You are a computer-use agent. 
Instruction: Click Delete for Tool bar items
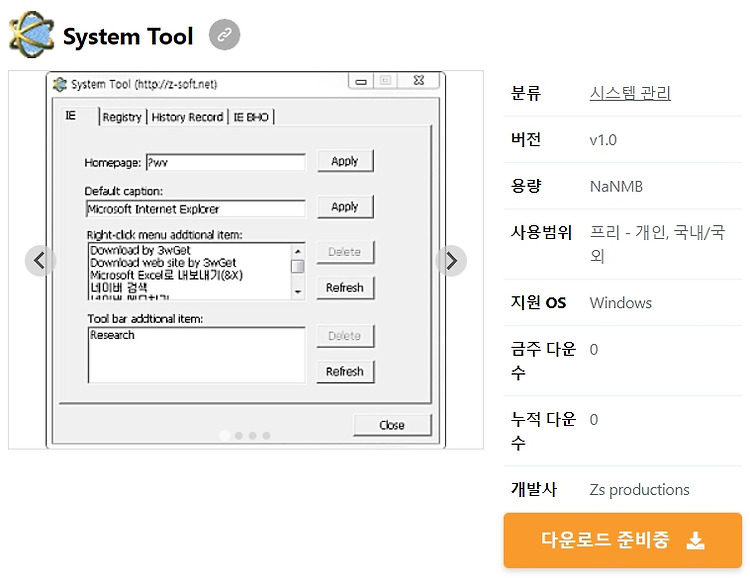(345, 336)
